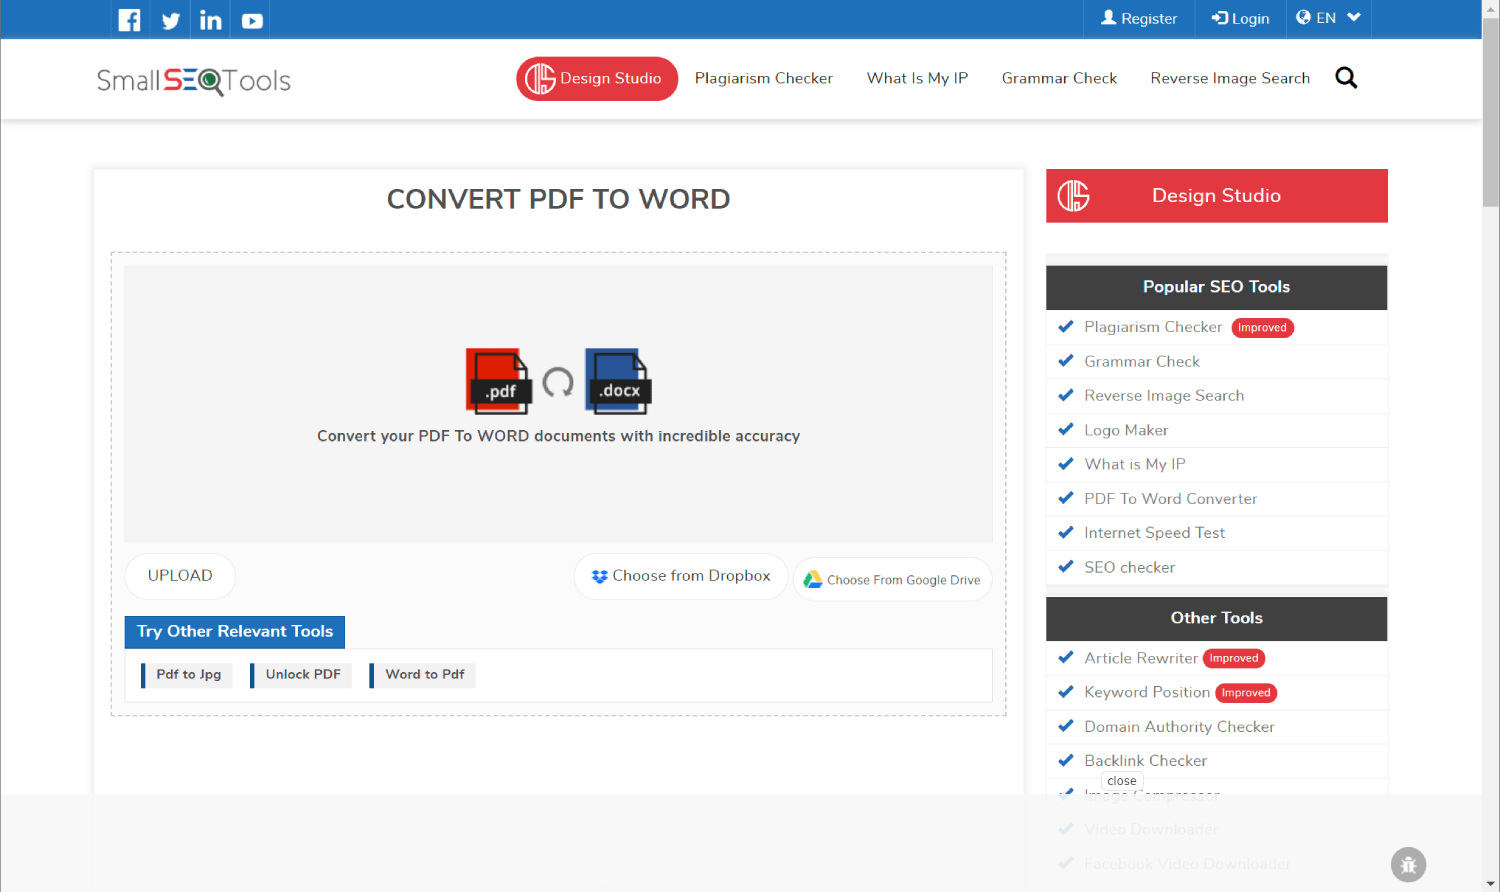Click the convert arrows icon
The width and height of the screenshot is (1500, 892).
[x=558, y=382]
